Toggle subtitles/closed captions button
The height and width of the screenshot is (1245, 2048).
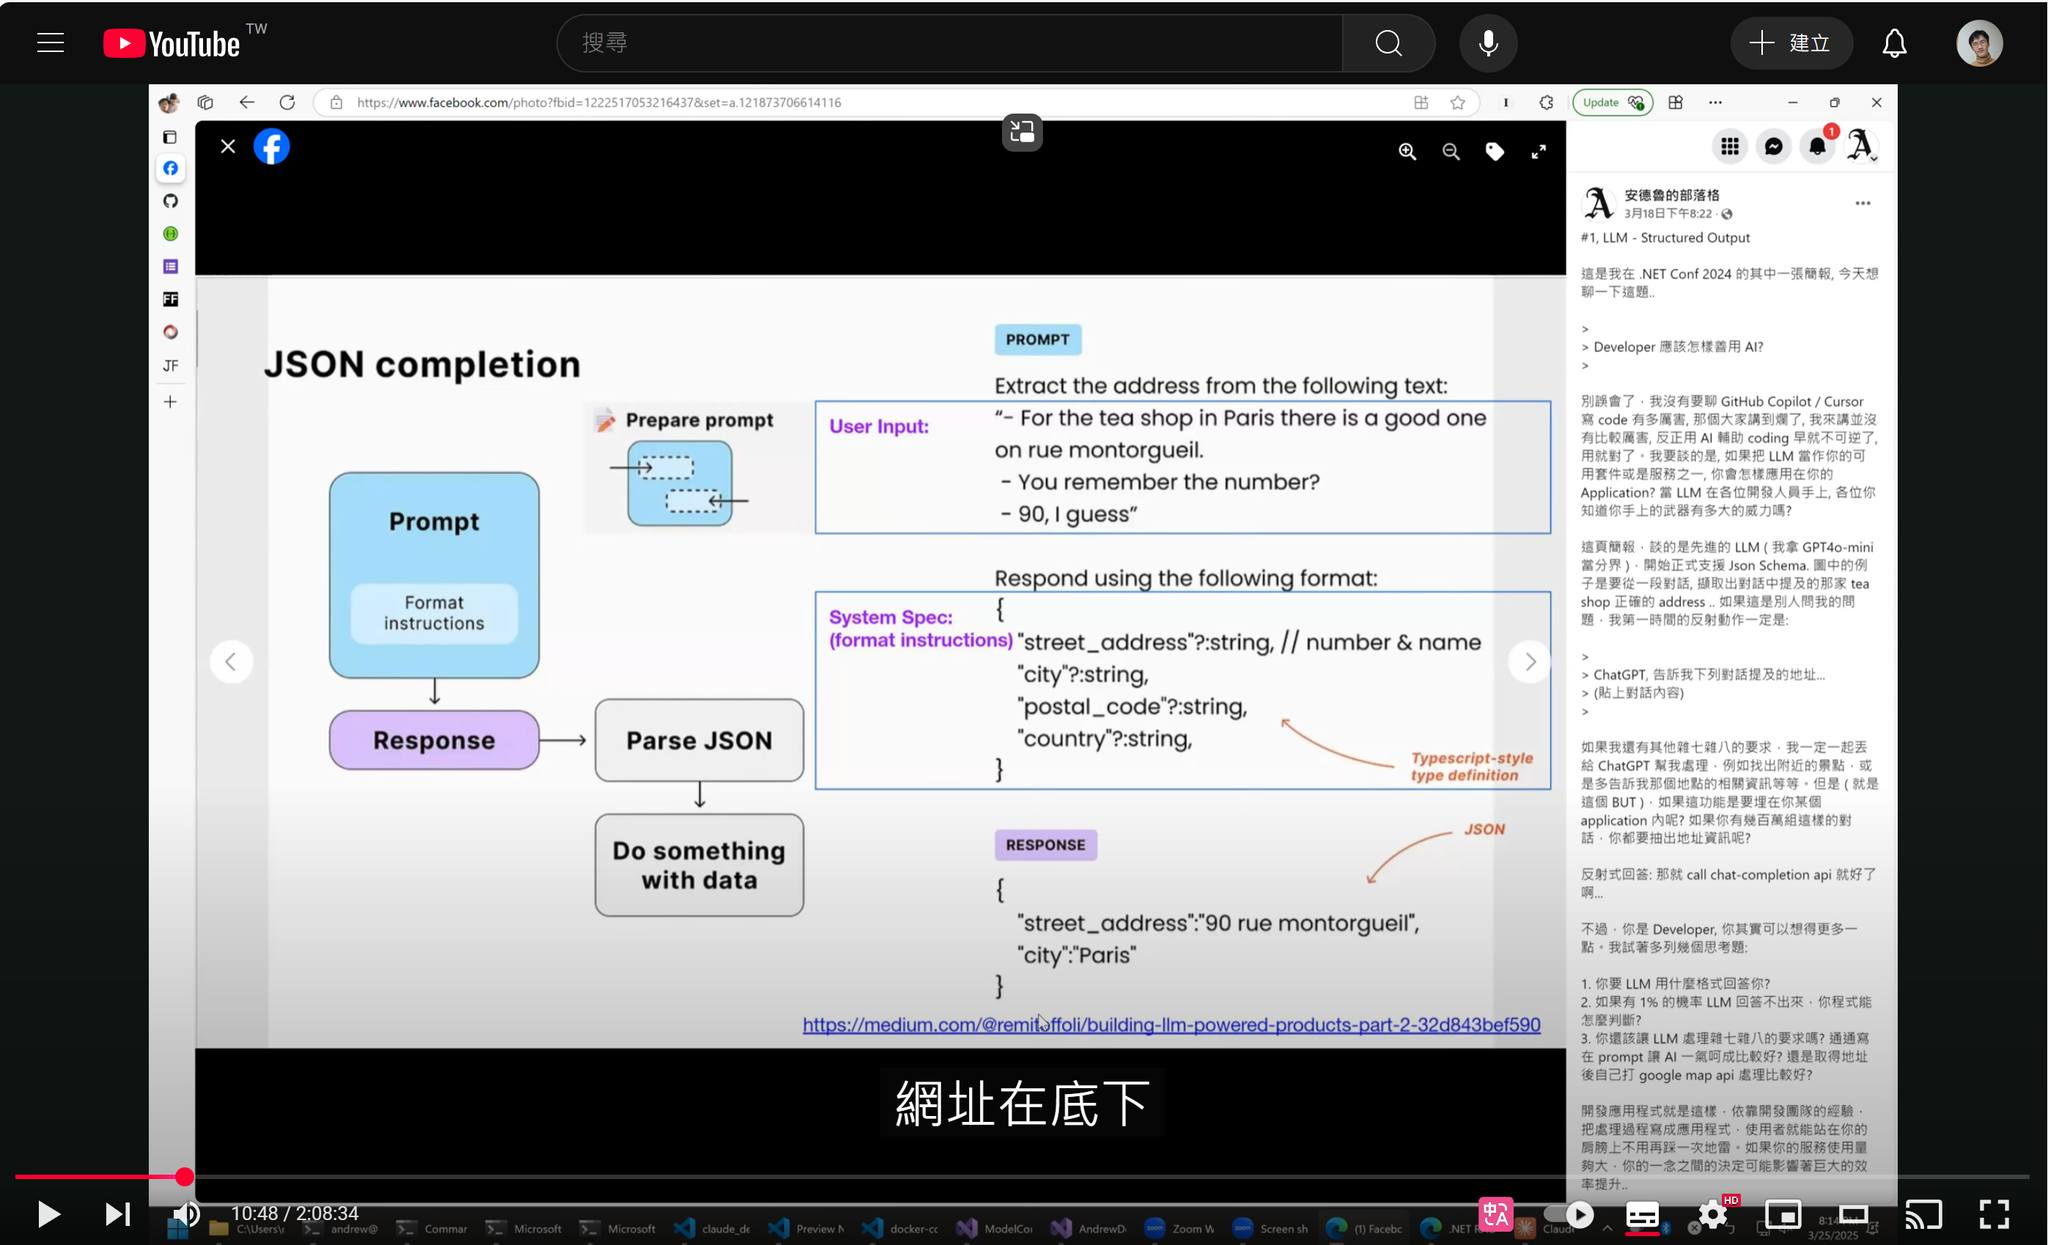(x=1642, y=1214)
